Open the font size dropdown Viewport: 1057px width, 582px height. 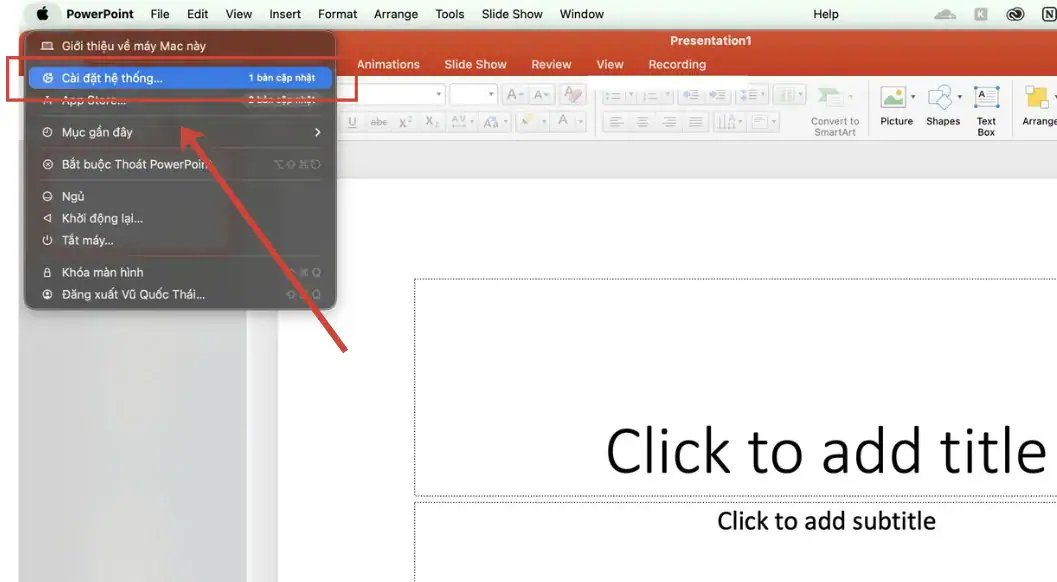[491, 95]
